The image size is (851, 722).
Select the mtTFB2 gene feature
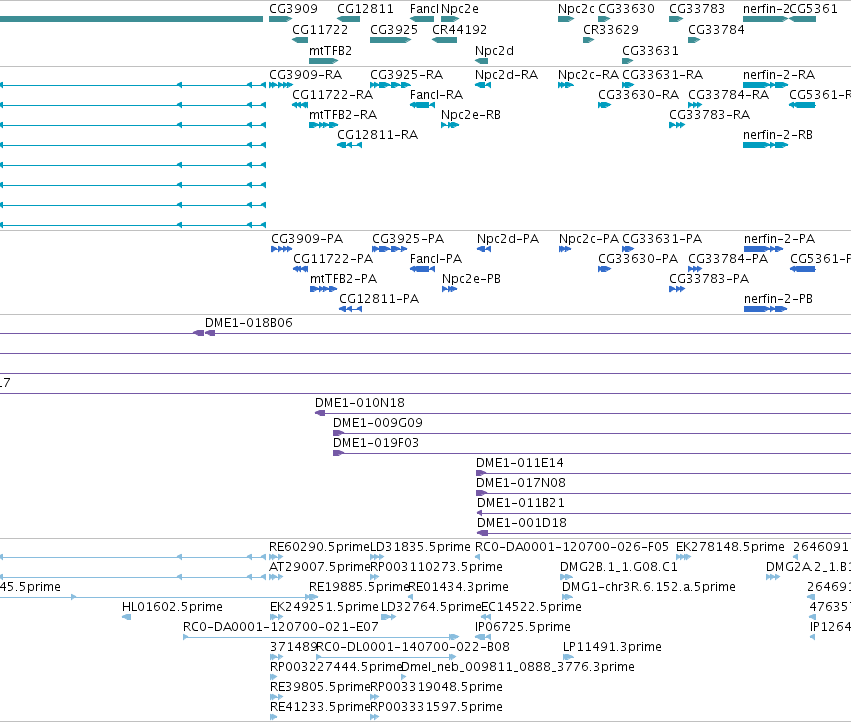tap(323, 61)
